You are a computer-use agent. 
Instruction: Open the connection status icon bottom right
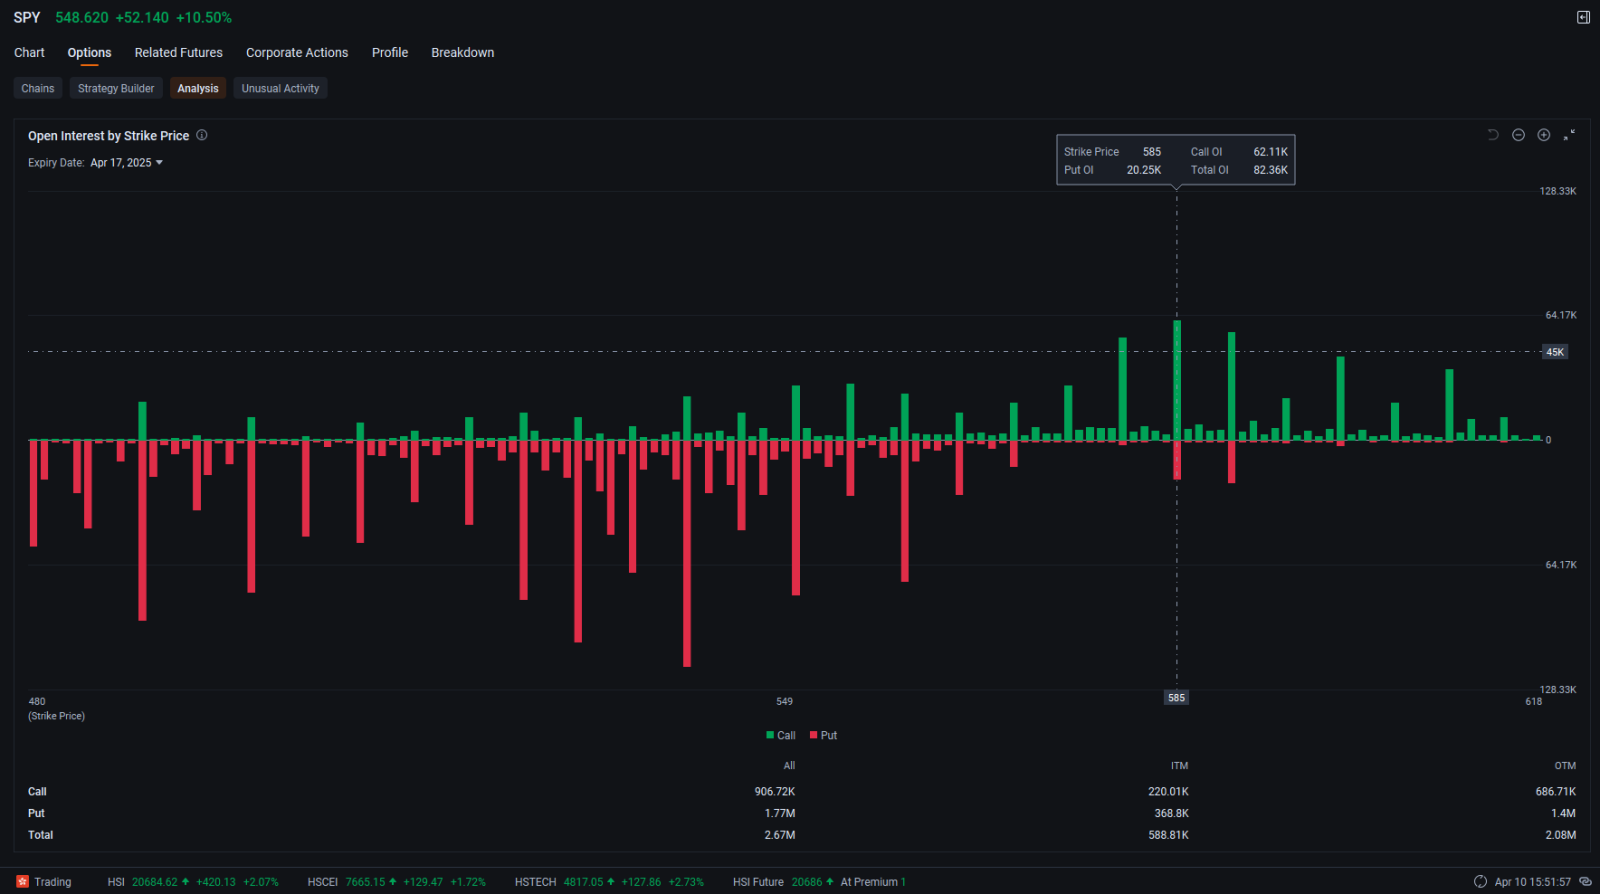point(1585,882)
